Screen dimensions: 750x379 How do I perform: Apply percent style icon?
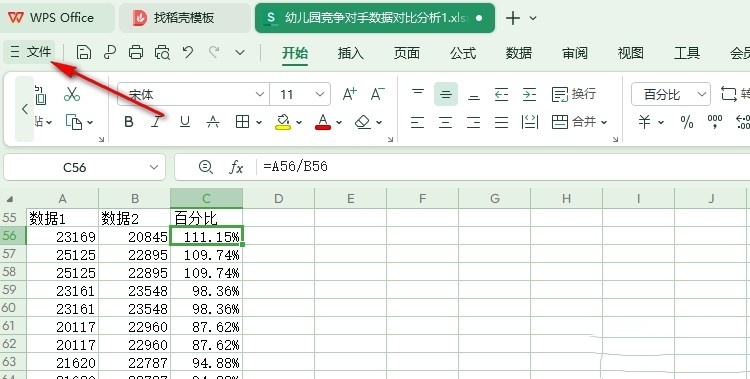point(687,123)
